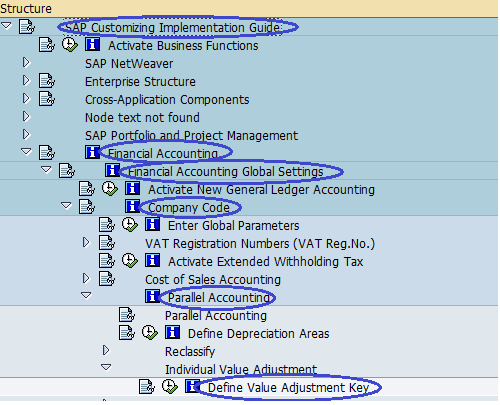Execute Define Depreciation Areas clock icon

[x=150, y=333]
